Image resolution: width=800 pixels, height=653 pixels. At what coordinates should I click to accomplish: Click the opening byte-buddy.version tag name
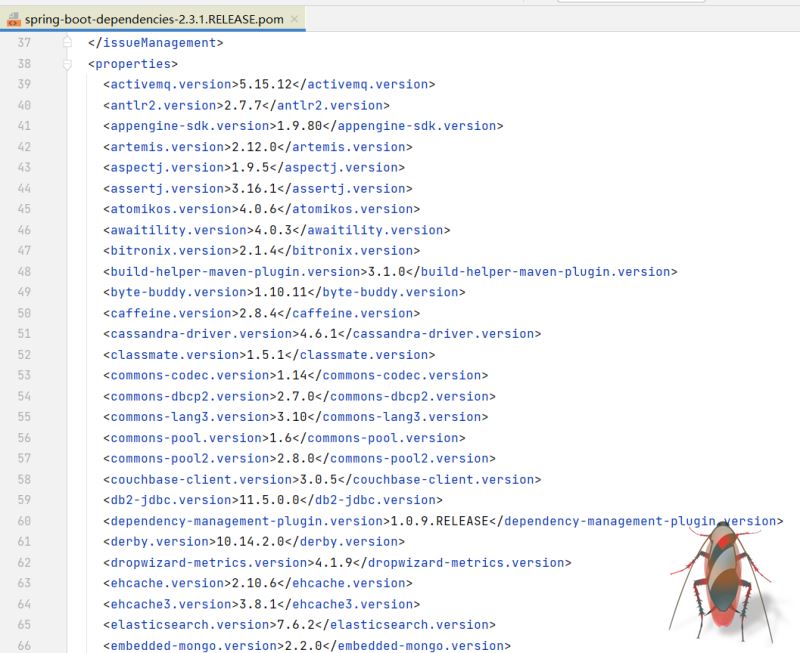click(x=179, y=292)
